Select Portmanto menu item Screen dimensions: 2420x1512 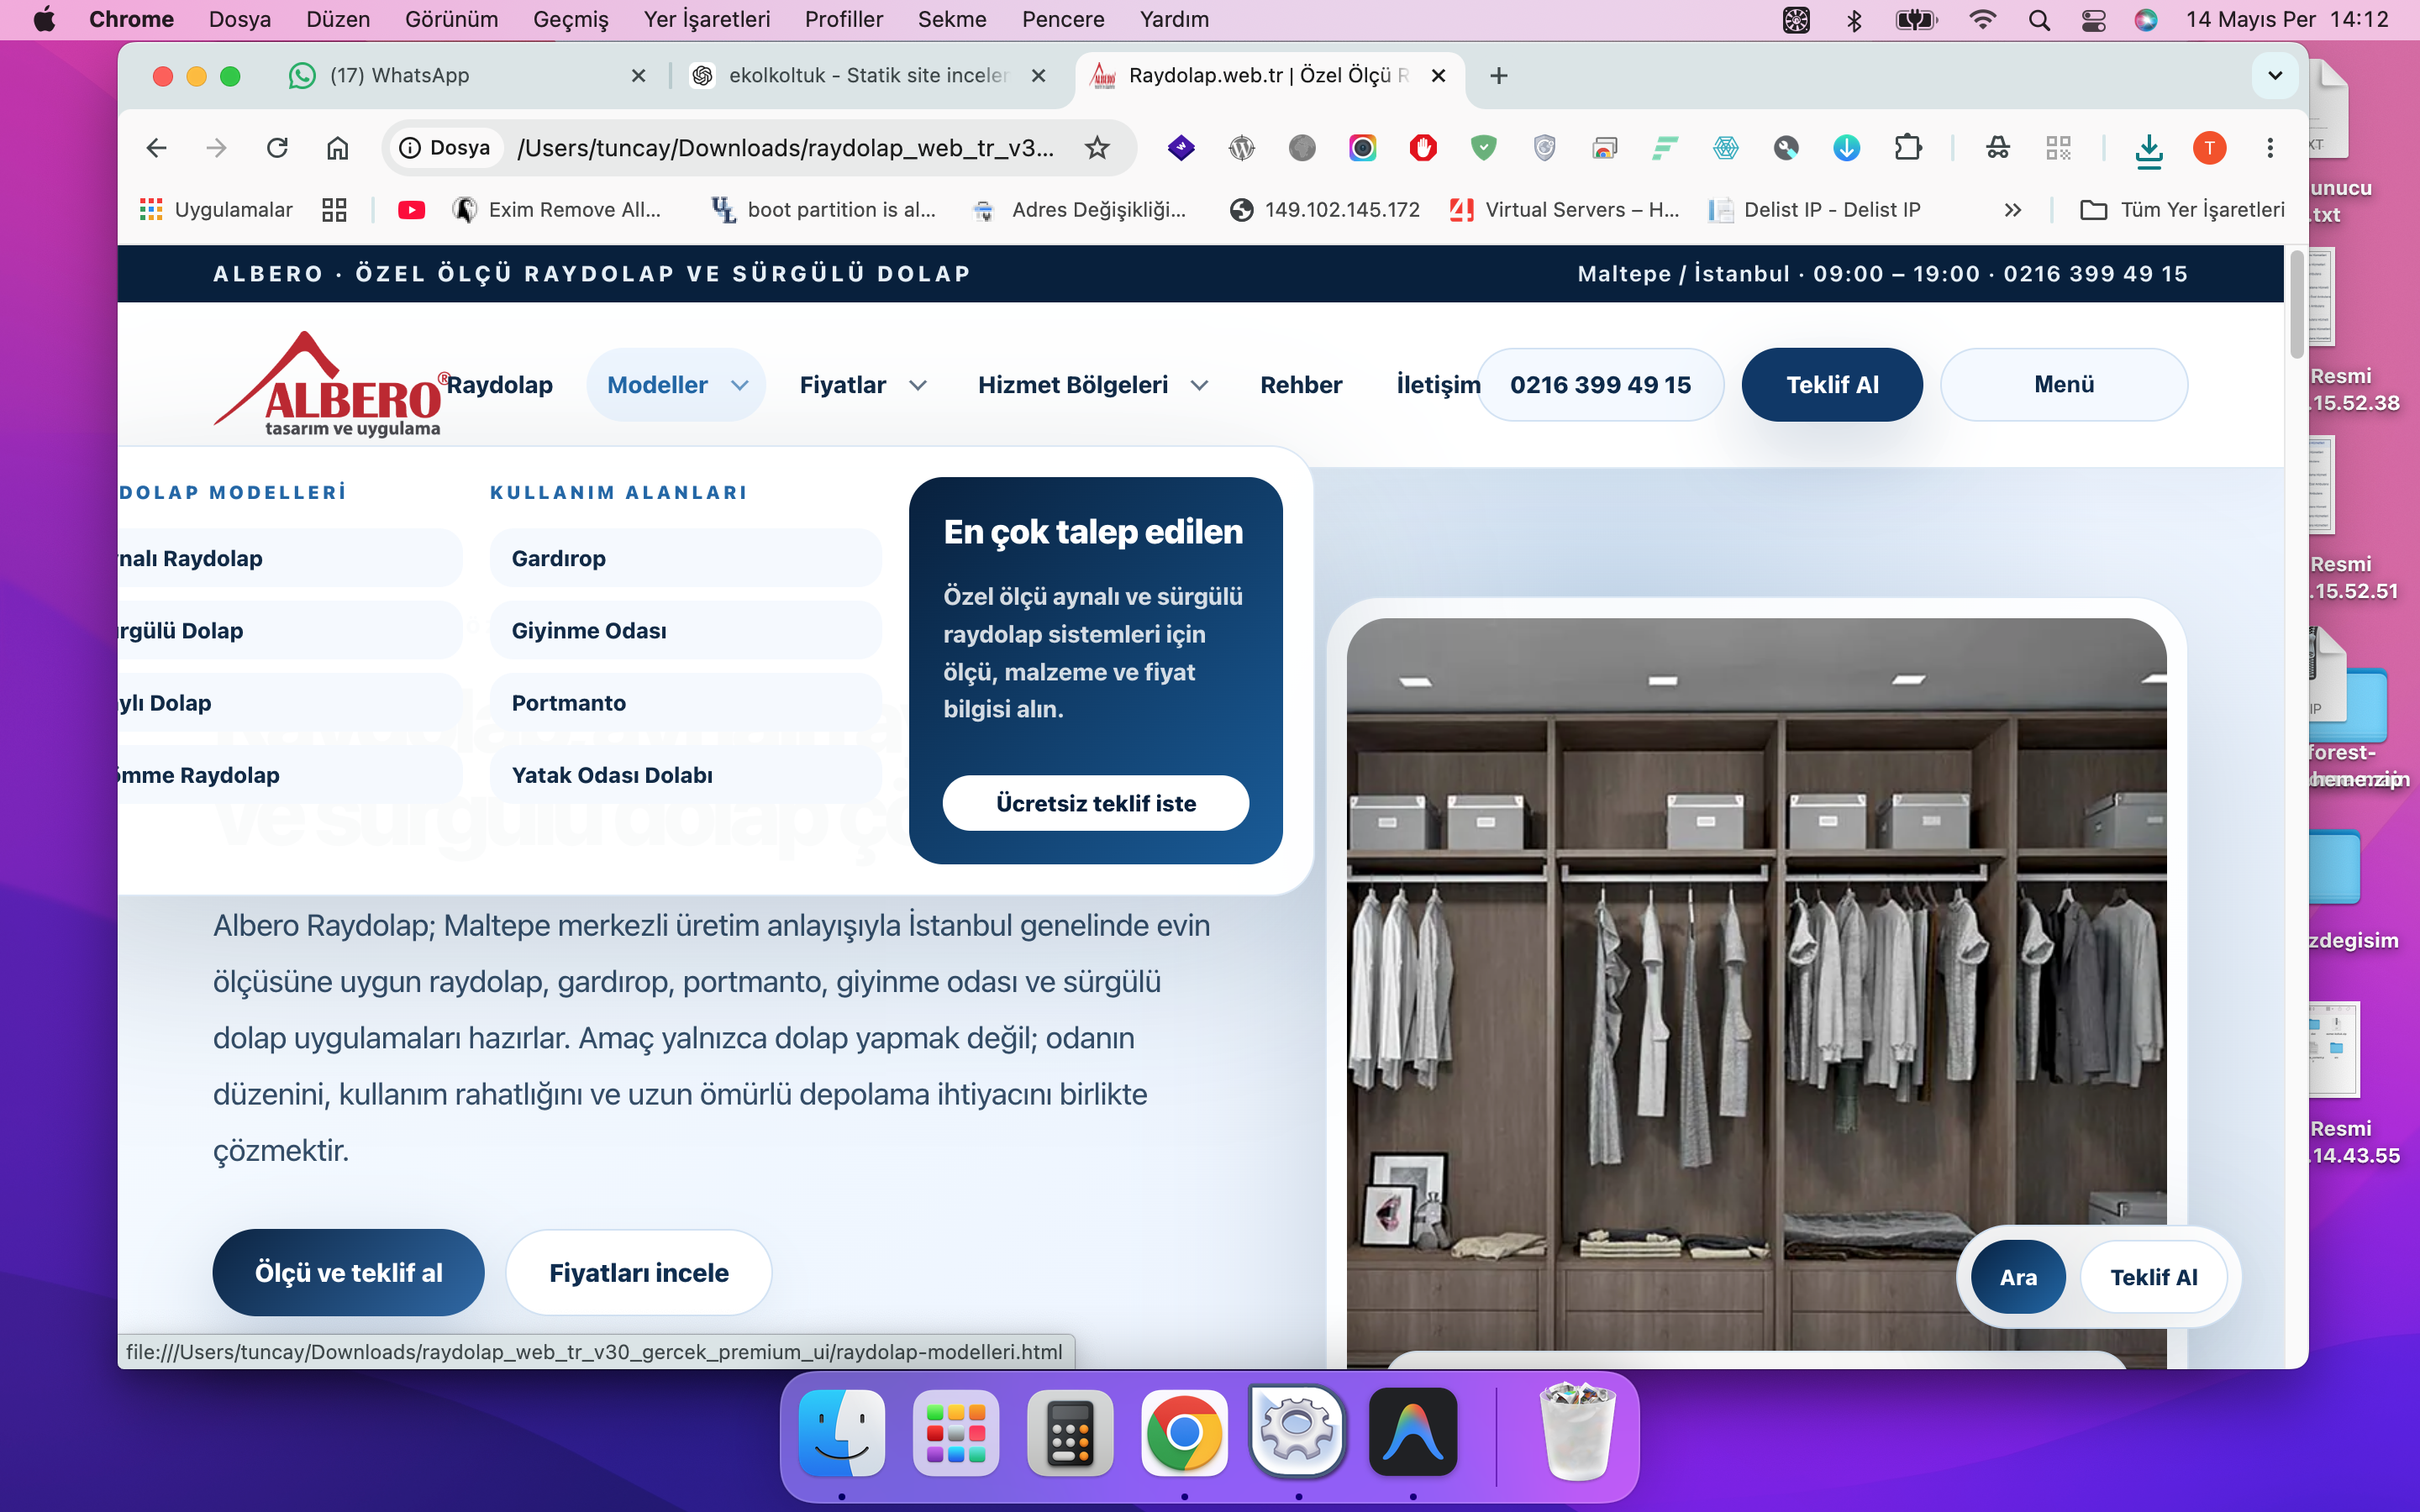[x=686, y=703]
